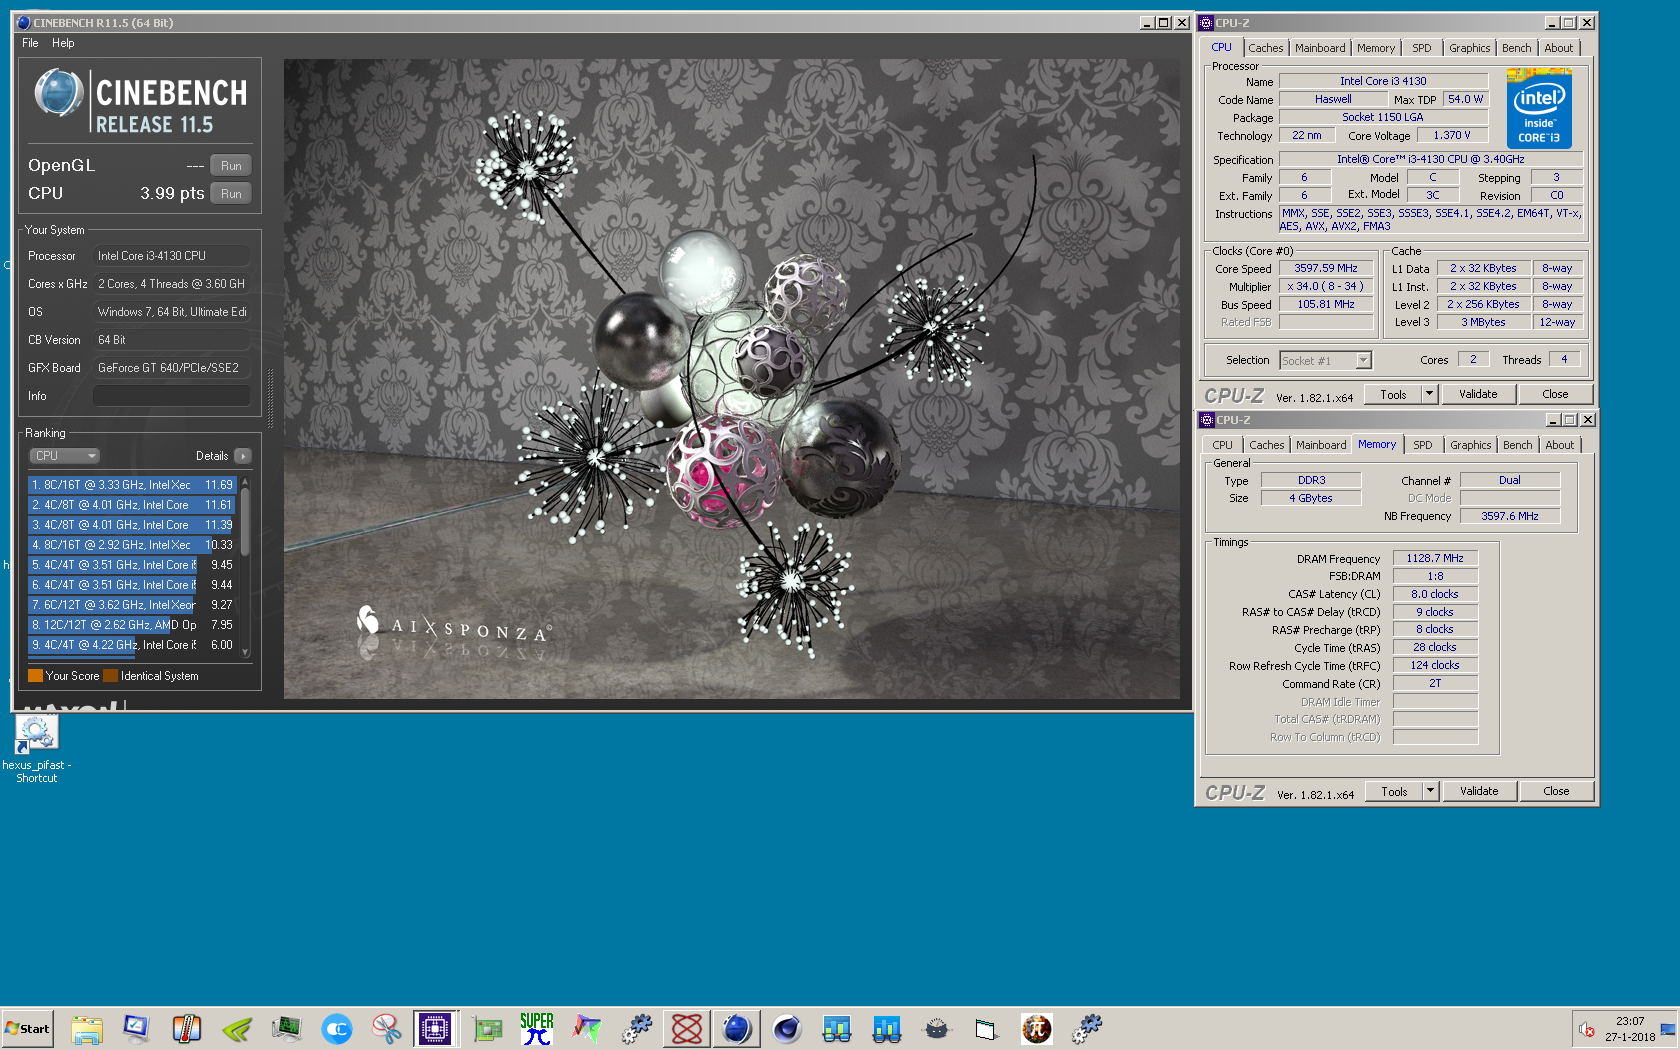Switch to Caches tab in upper CPU-Z
This screenshot has height=1050, width=1680.
point(1265,48)
